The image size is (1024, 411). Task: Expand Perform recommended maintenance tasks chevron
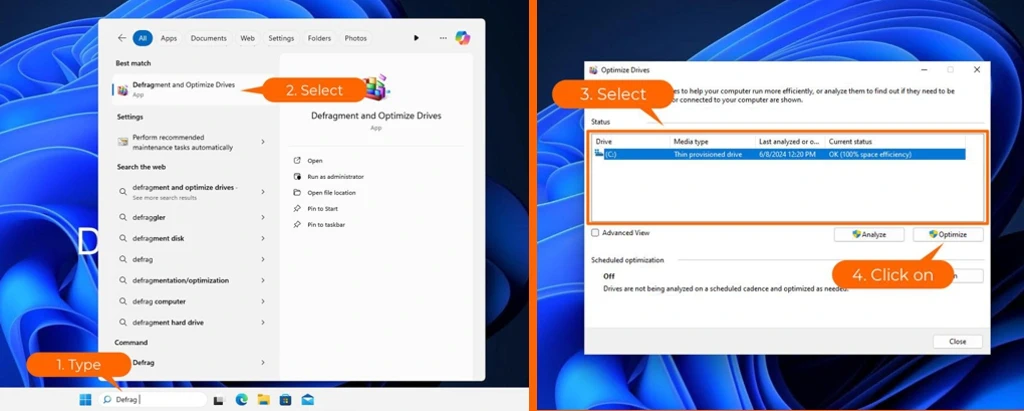(263, 142)
